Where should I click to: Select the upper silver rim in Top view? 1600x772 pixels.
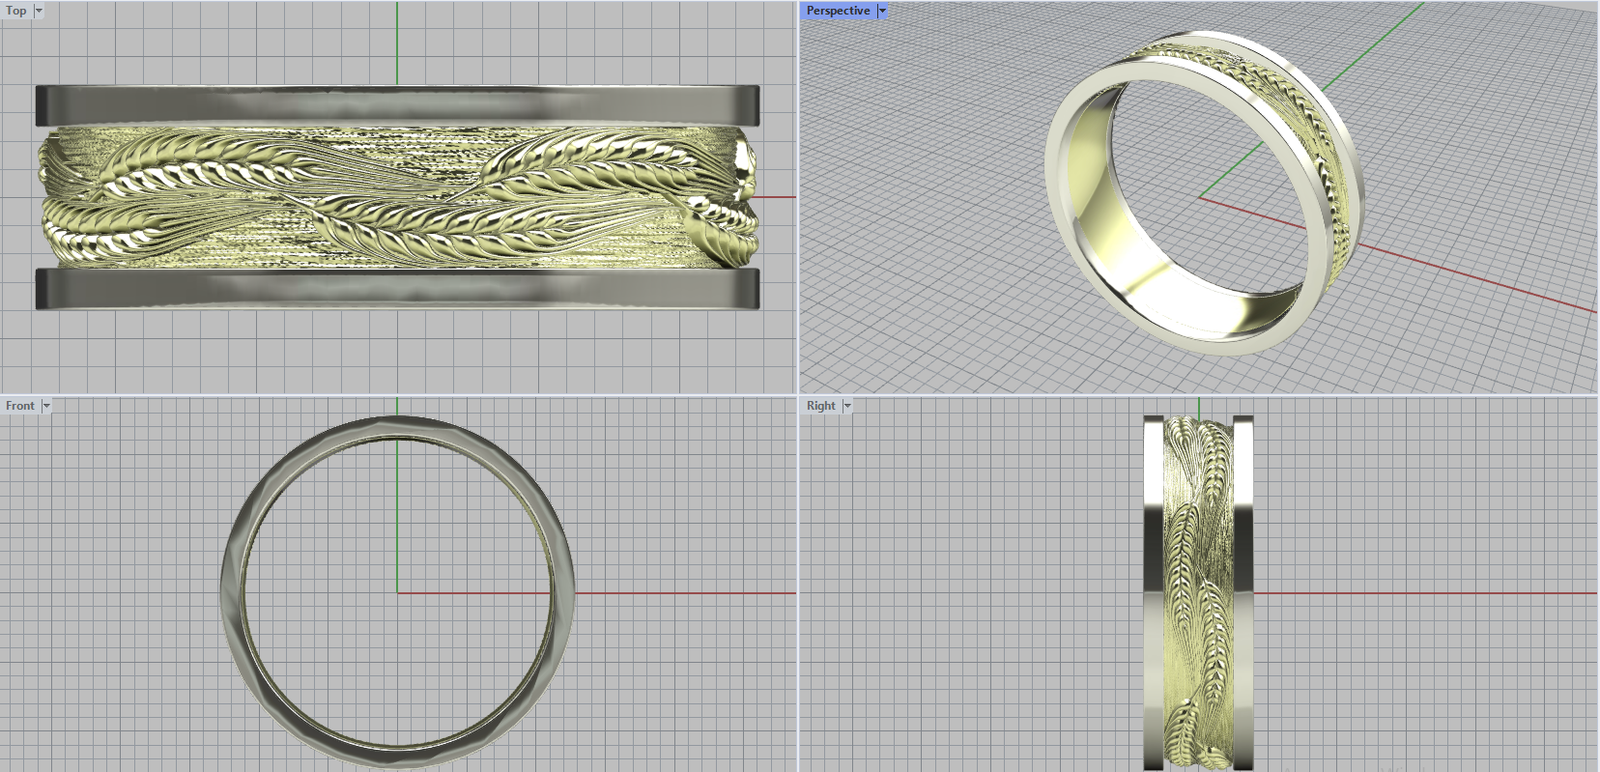(x=397, y=105)
